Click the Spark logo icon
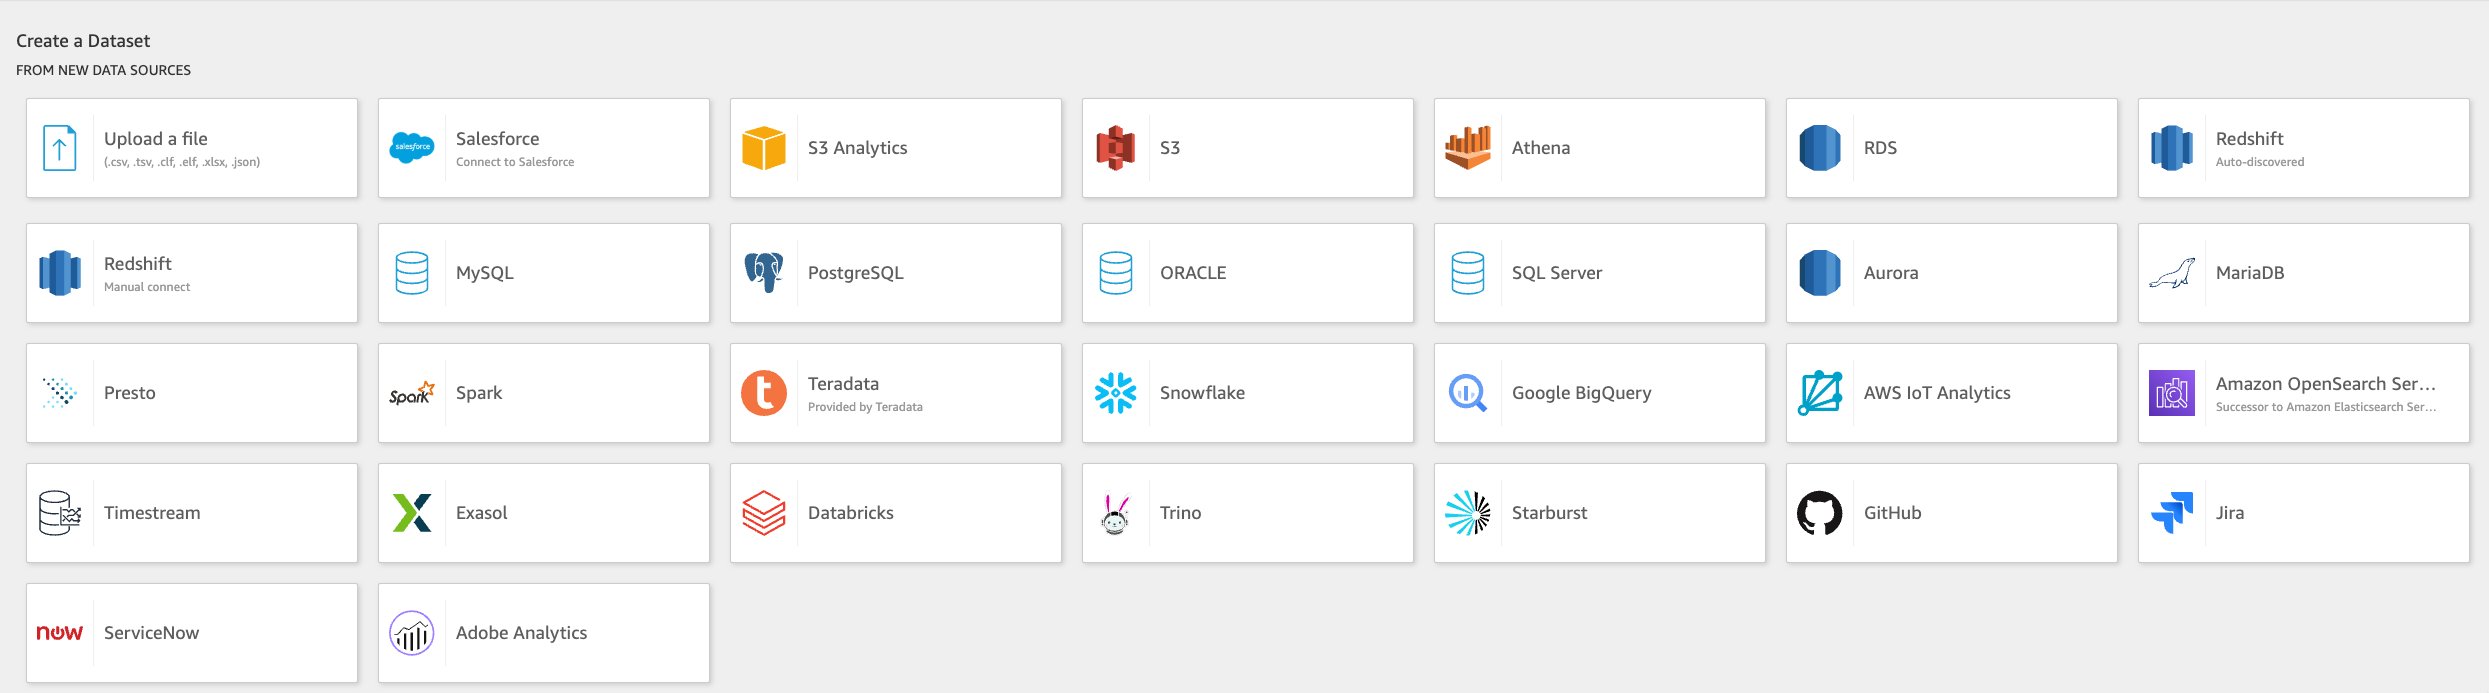Viewport: 2489px width, 693px height. coord(412,393)
